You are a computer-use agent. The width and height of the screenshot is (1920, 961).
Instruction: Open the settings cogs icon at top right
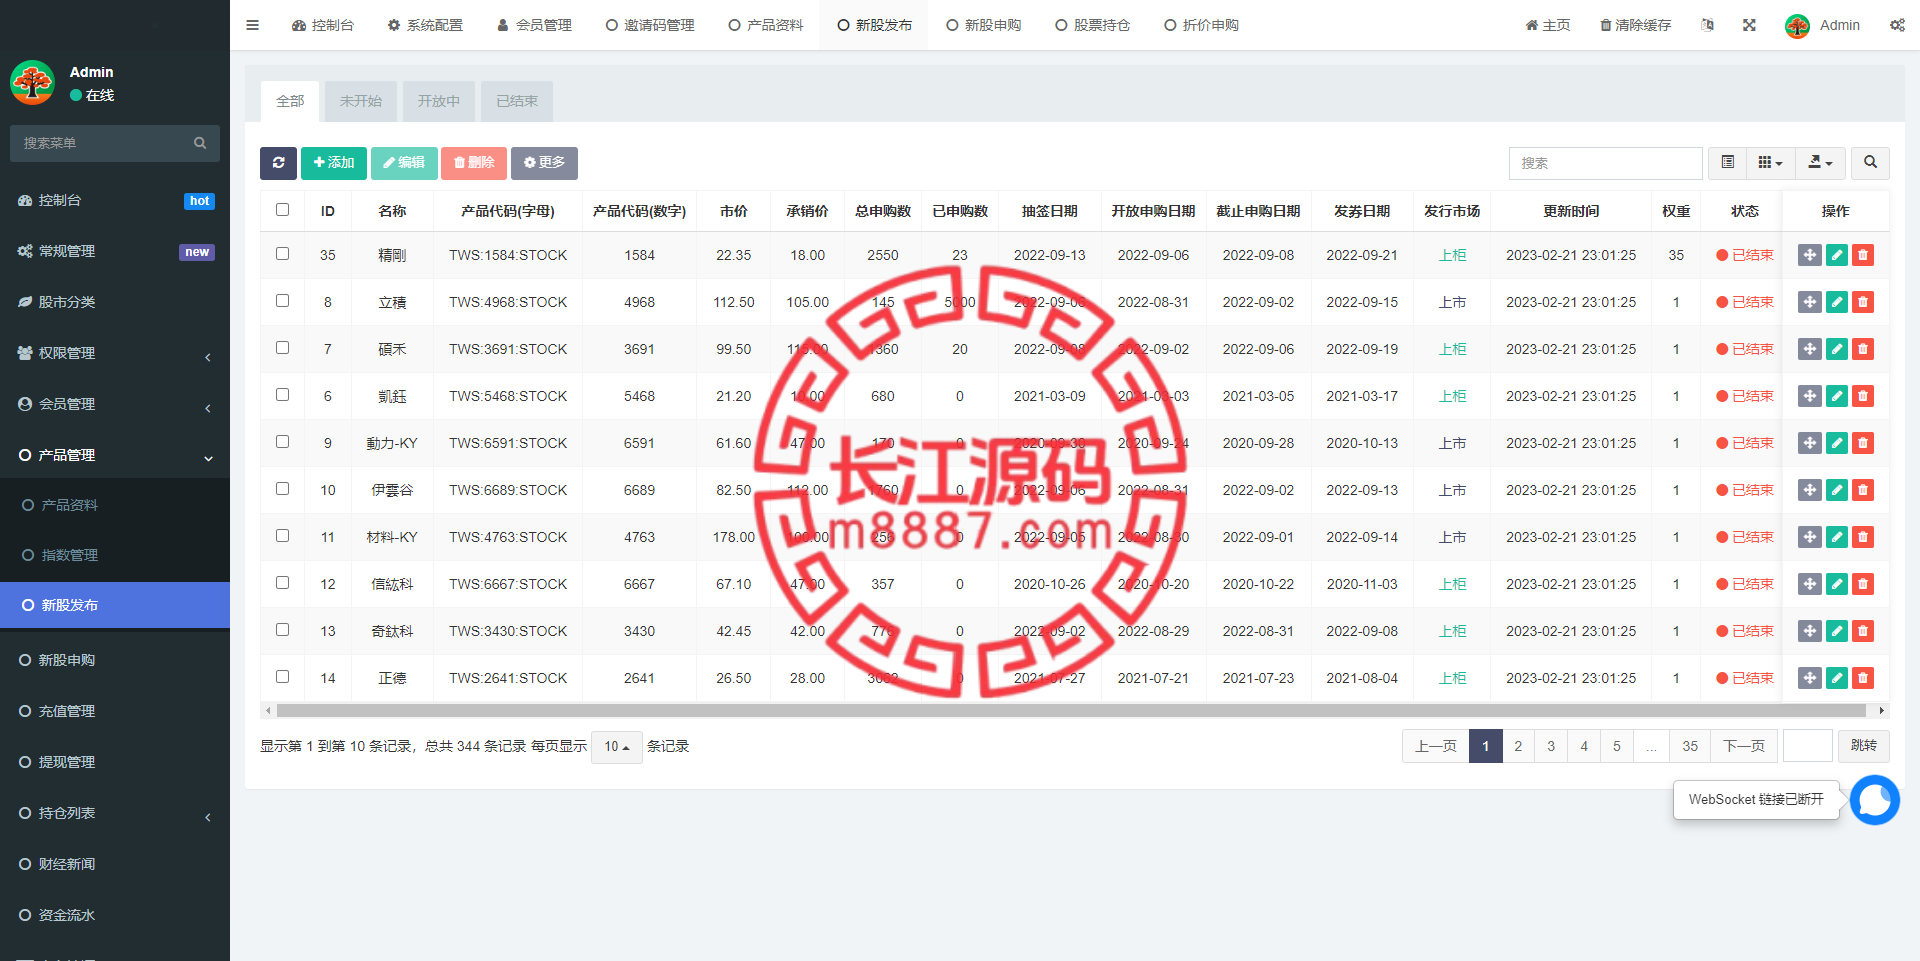(1897, 25)
